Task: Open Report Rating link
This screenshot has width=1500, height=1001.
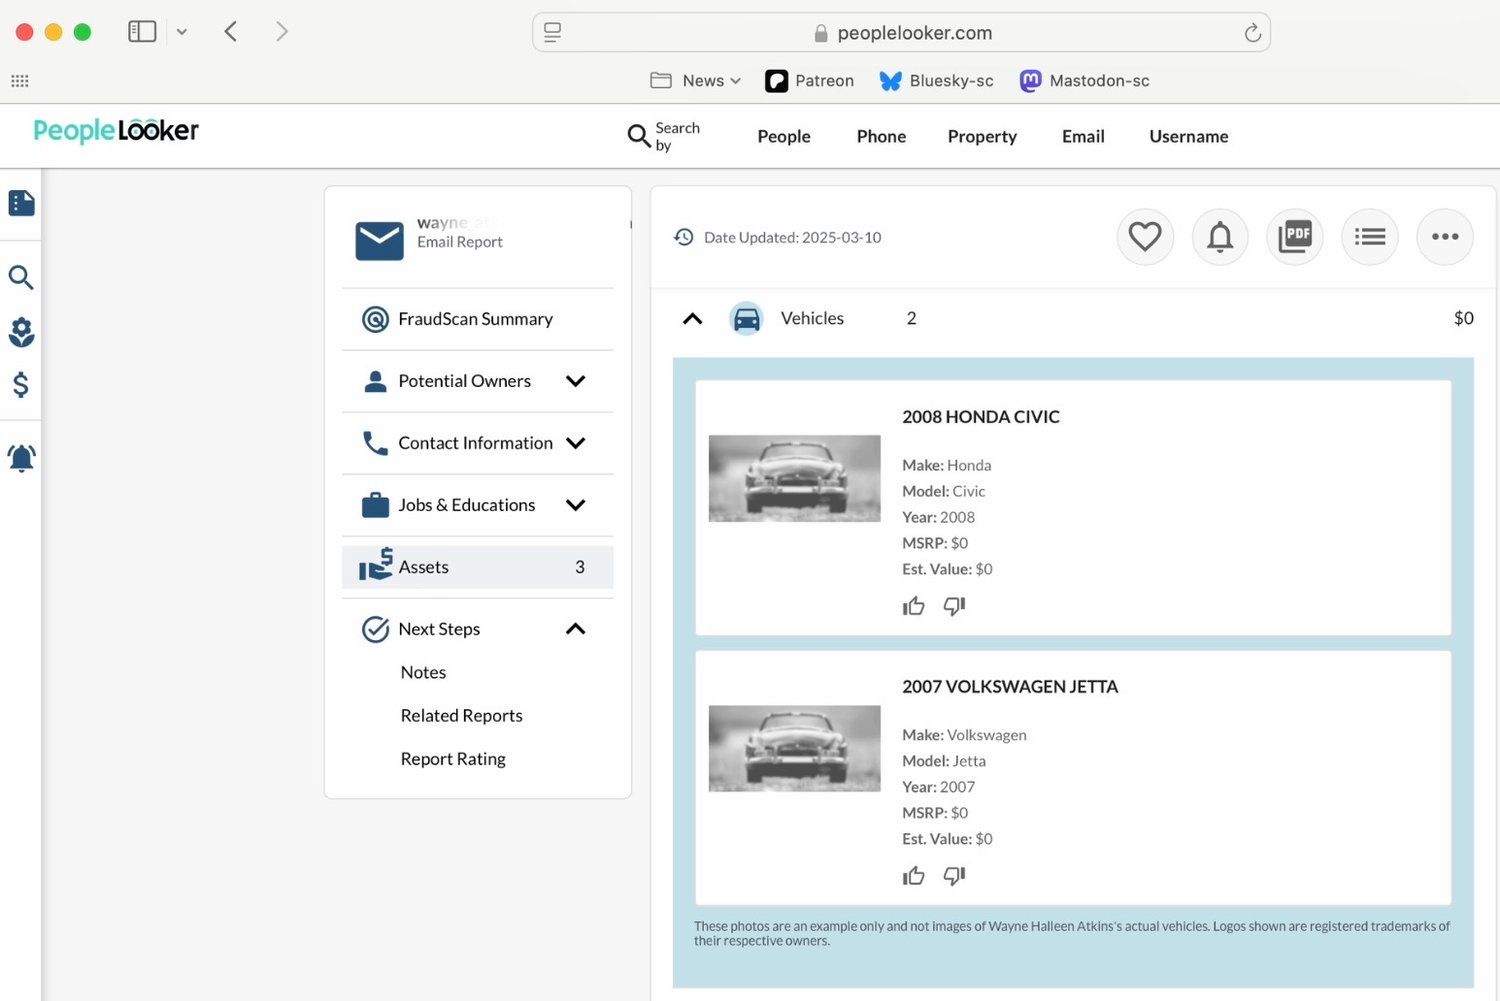Action: pos(453,759)
